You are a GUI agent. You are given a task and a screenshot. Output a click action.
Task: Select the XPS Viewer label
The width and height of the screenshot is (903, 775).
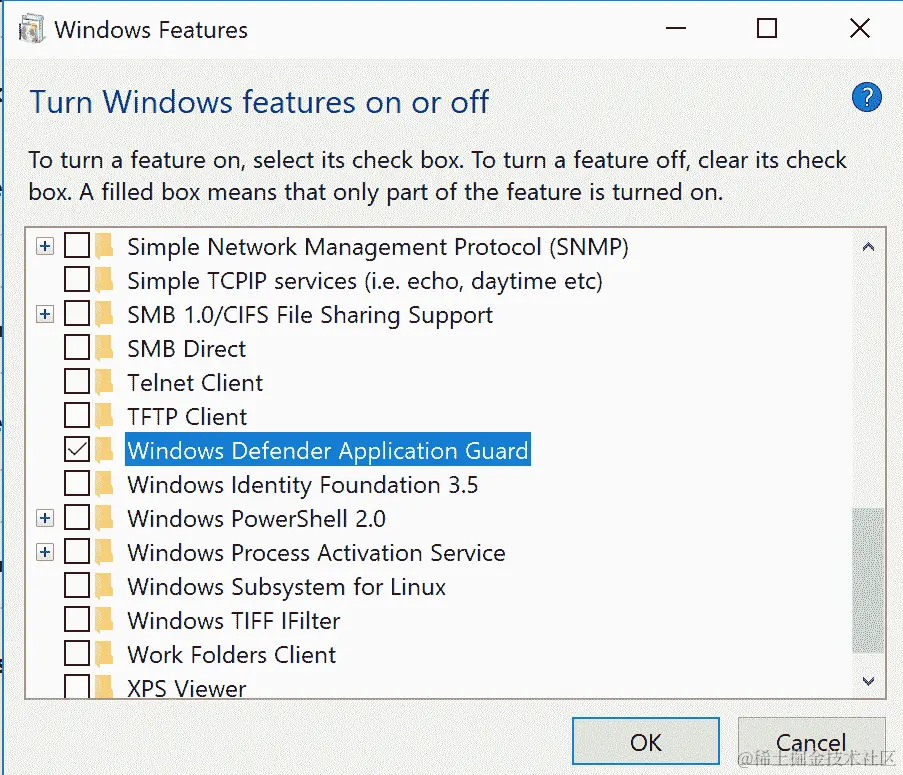tap(187, 688)
